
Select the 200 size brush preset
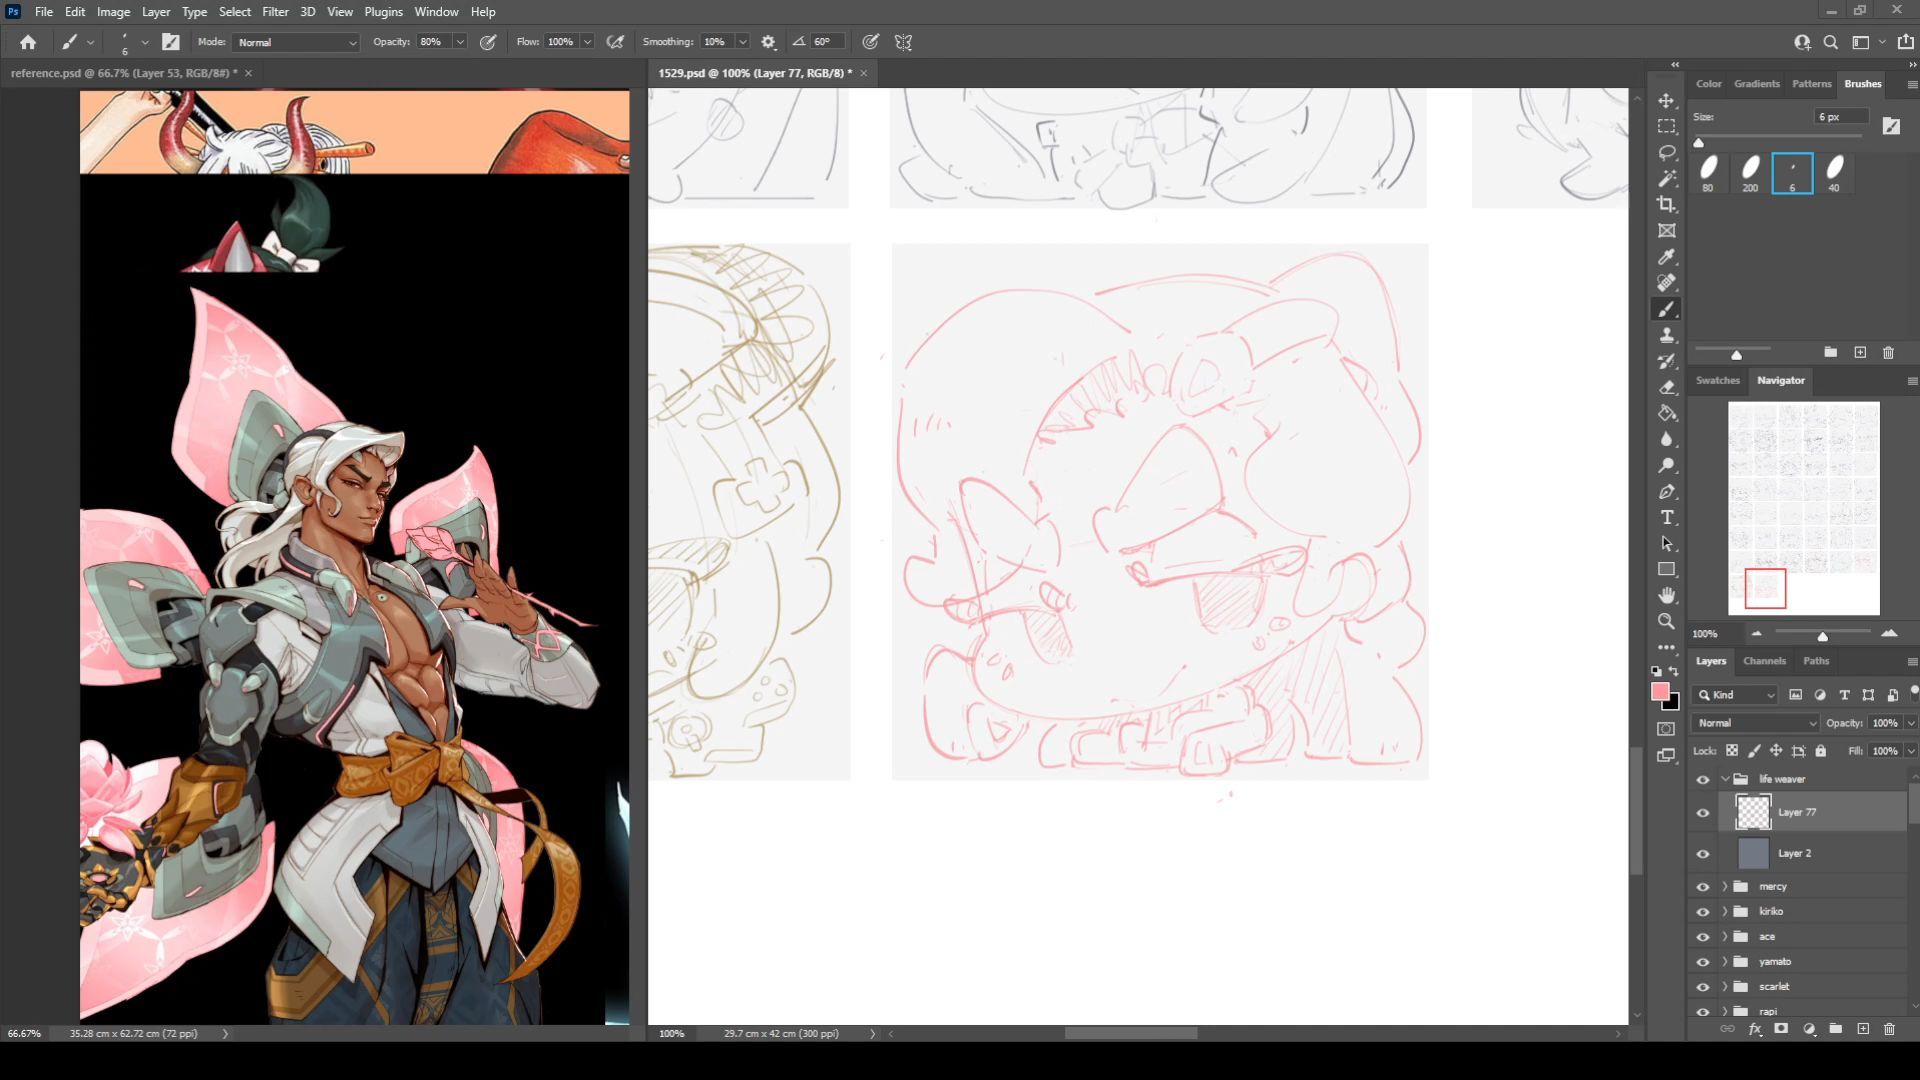point(1750,173)
